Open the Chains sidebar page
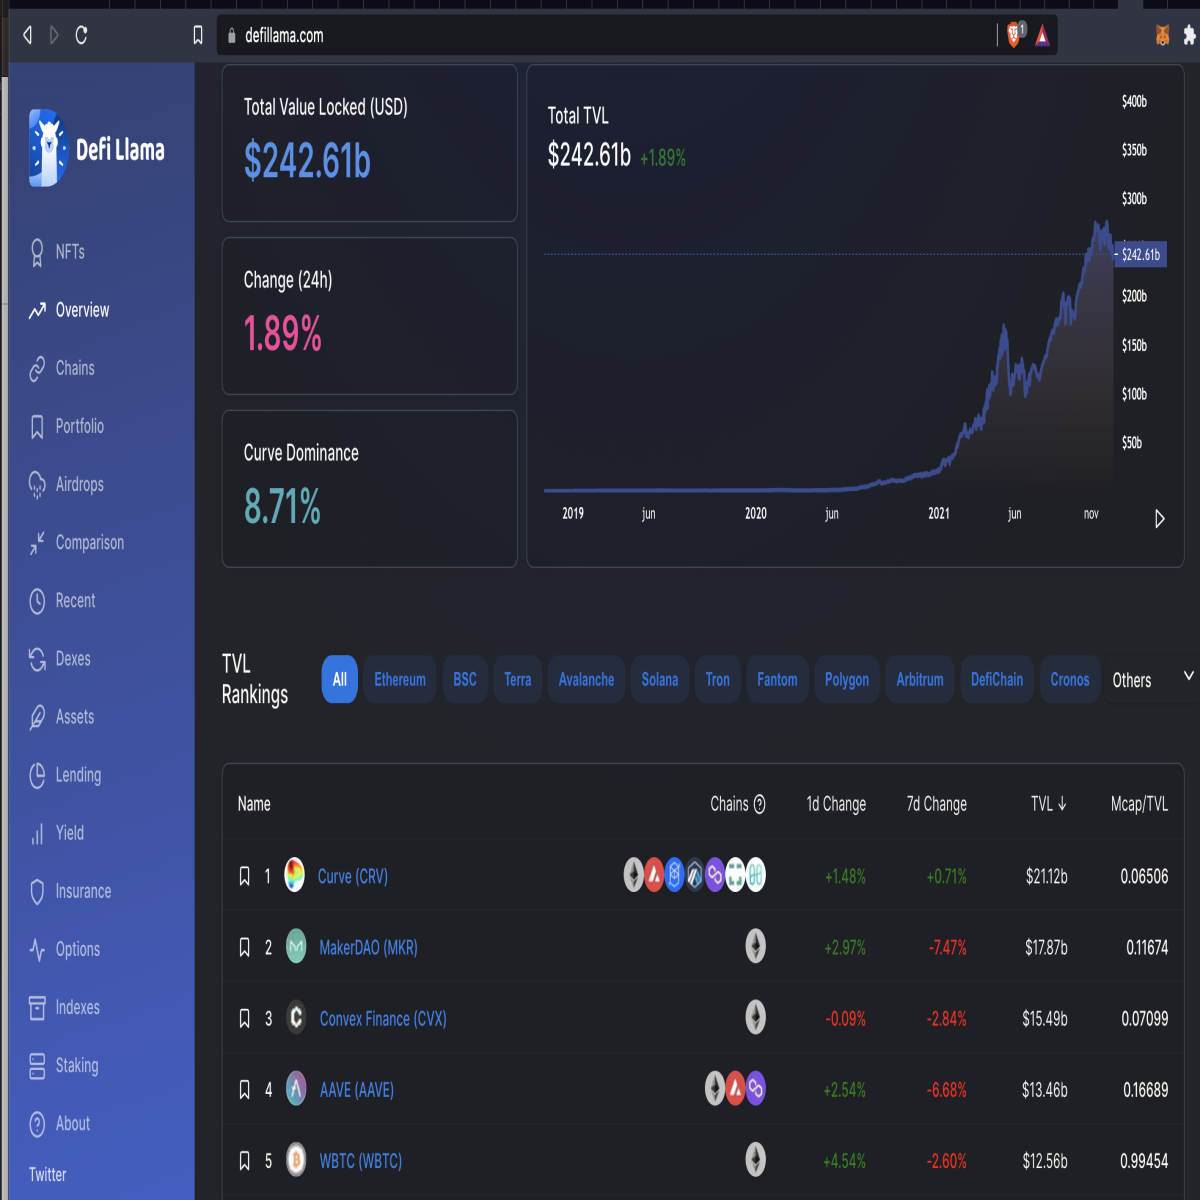Image resolution: width=1200 pixels, height=1200 pixels. point(62,368)
